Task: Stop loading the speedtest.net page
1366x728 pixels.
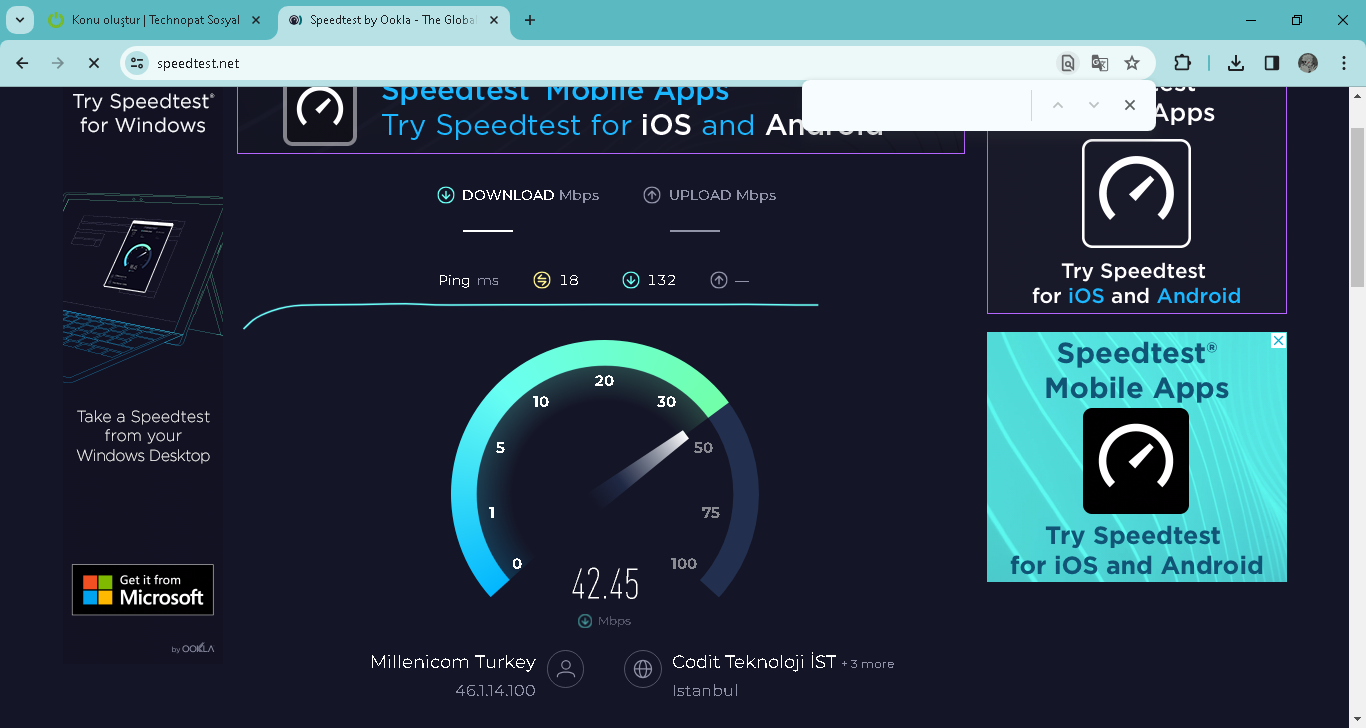Action: click(x=94, y=63)
